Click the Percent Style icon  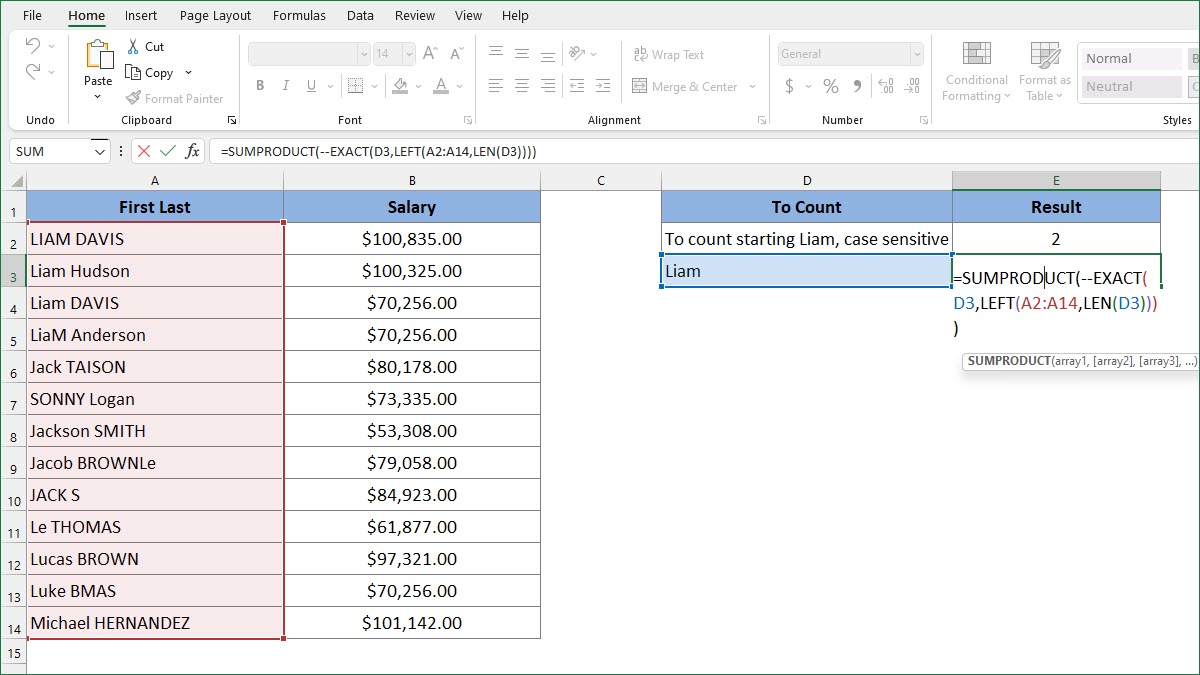tap(830, 86)
